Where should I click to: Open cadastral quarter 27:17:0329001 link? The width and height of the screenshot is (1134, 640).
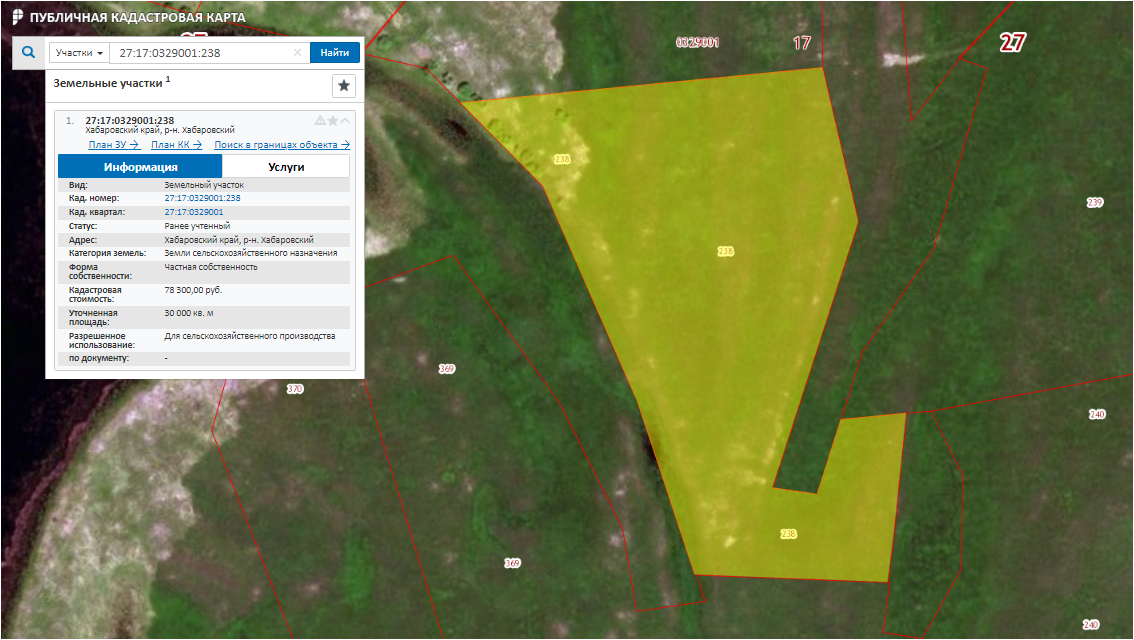[x=193, y=212]
